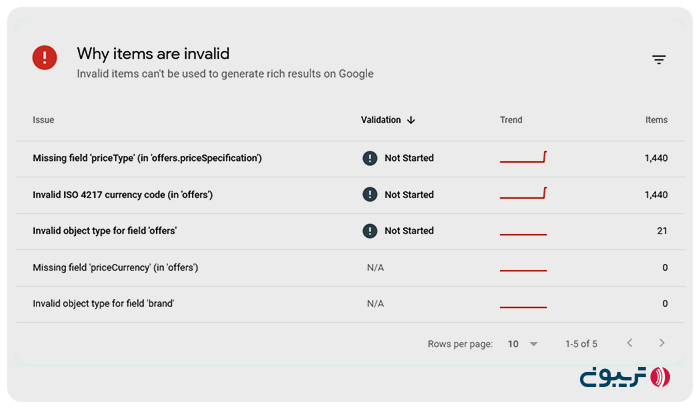Click Not Started icon for ISO 4217 issue
700x408 pixels.
pyautogui.click(x=370, y=195)
